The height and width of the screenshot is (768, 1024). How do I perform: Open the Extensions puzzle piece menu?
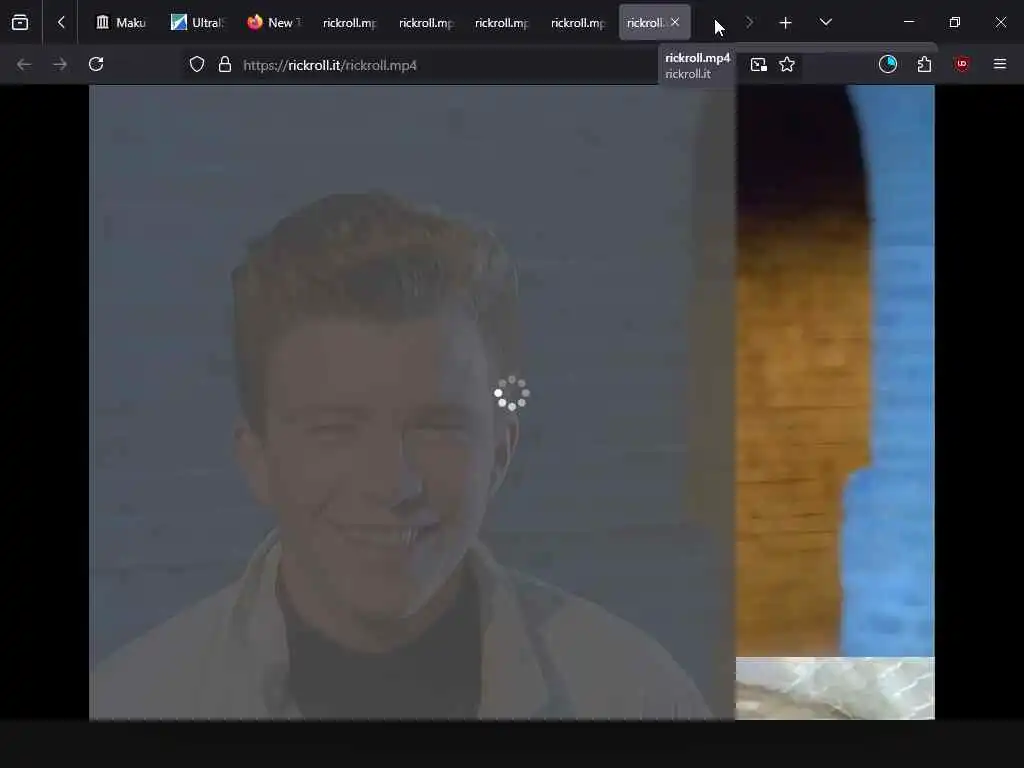pyautogui.click(x=924, y=64)
